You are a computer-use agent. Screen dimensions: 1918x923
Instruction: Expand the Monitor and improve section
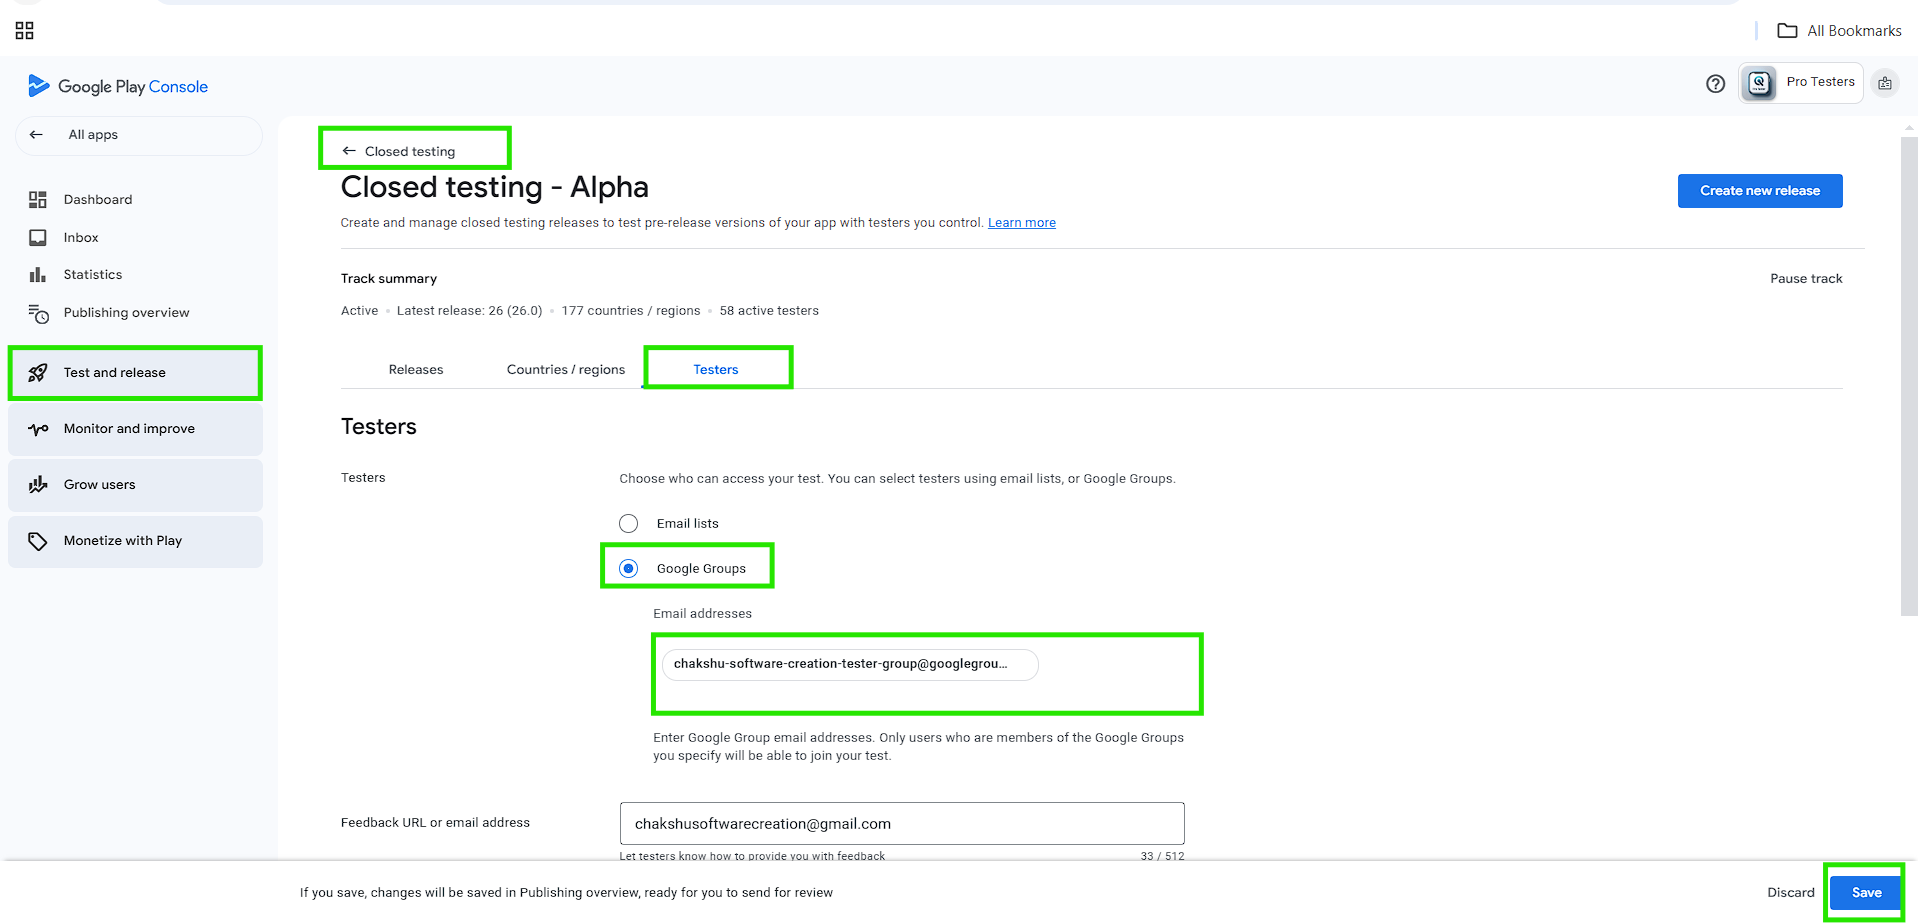pyautogui.click(x=135, y=429)
